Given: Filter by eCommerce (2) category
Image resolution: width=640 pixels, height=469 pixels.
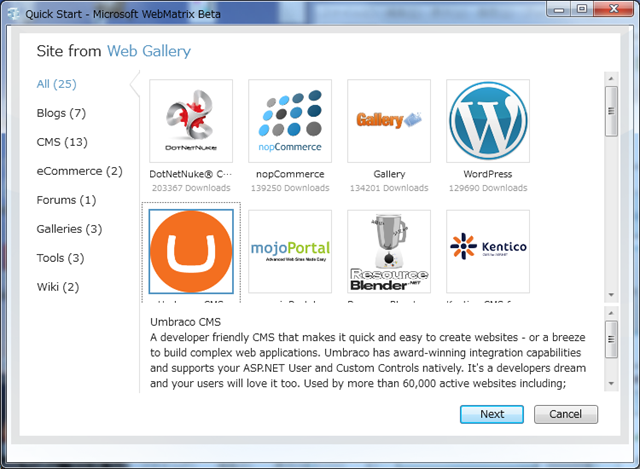Looking at the screenshot, I should [x=79, y=171].
